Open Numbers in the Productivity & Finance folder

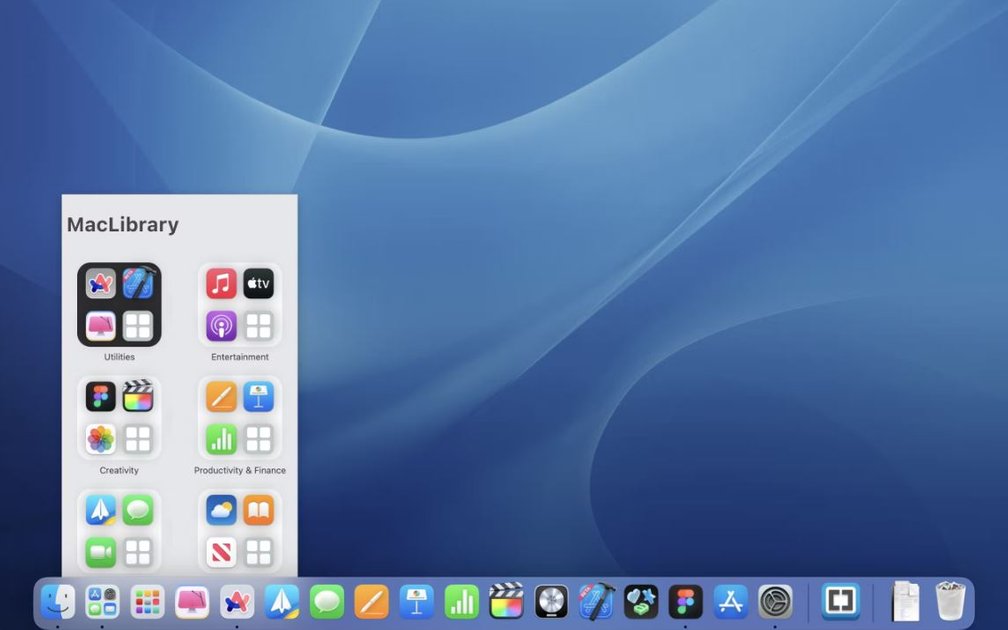[220, 437]
